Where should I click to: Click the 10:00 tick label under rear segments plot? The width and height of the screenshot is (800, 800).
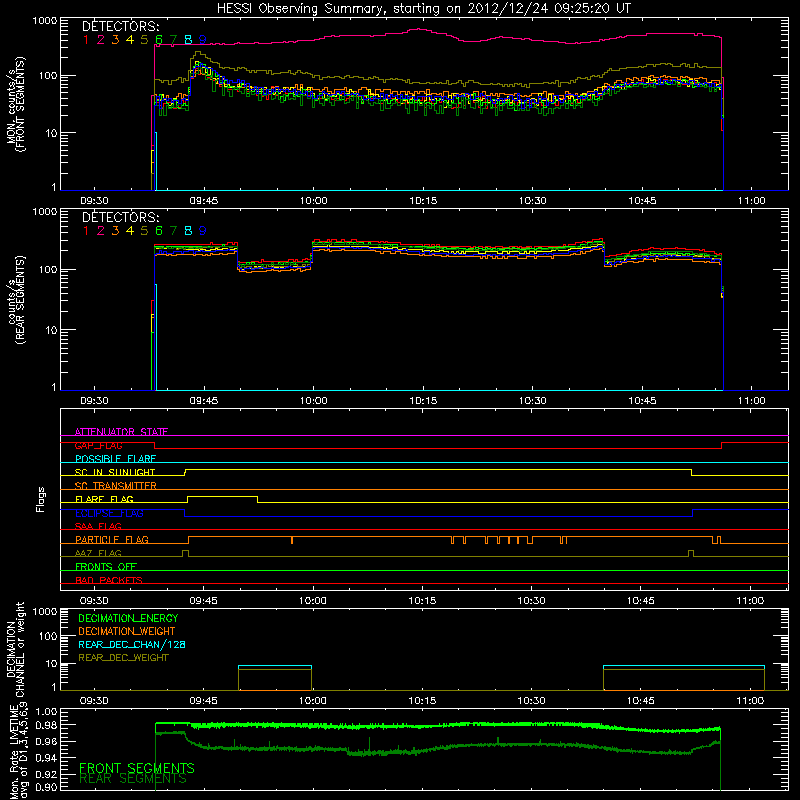(313, 401)
